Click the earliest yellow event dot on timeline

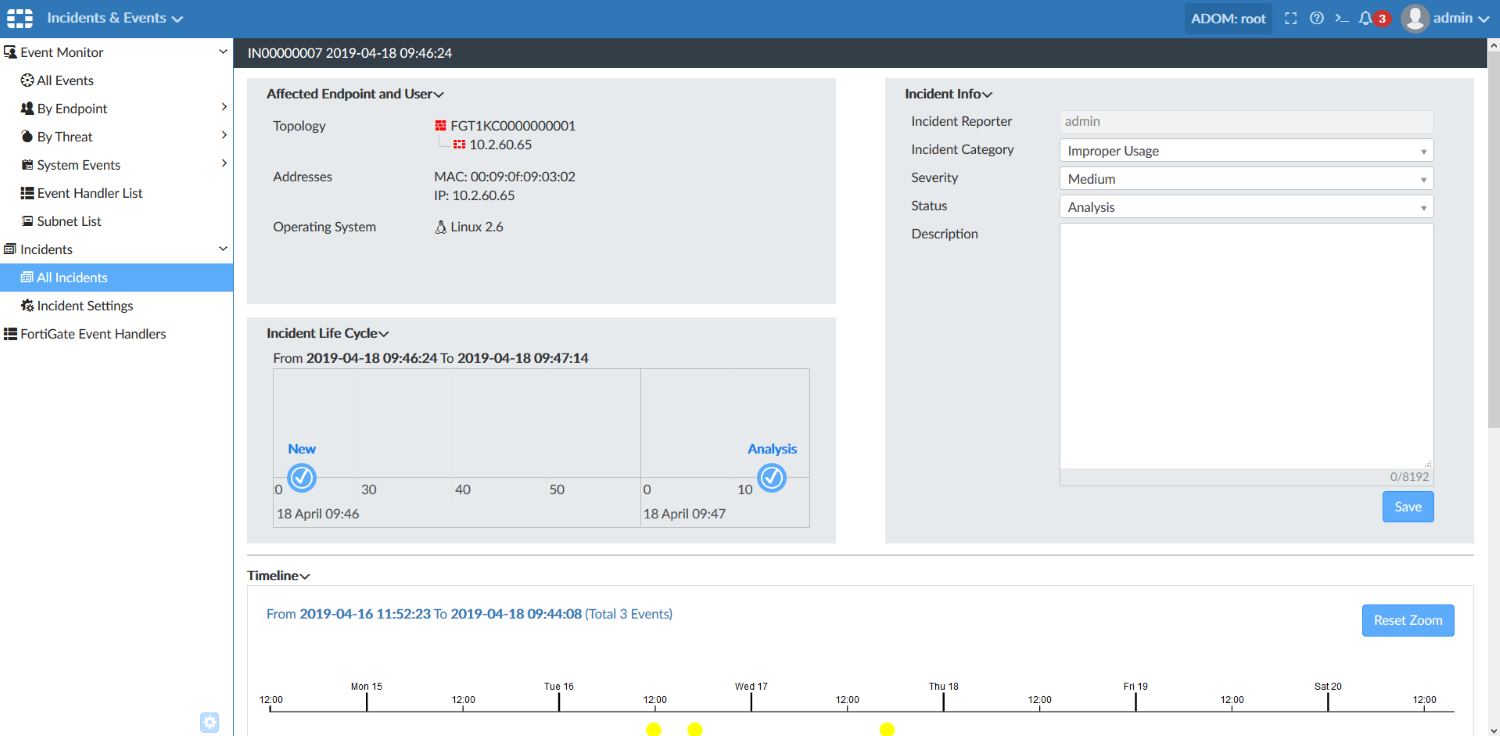click(654, 729)
